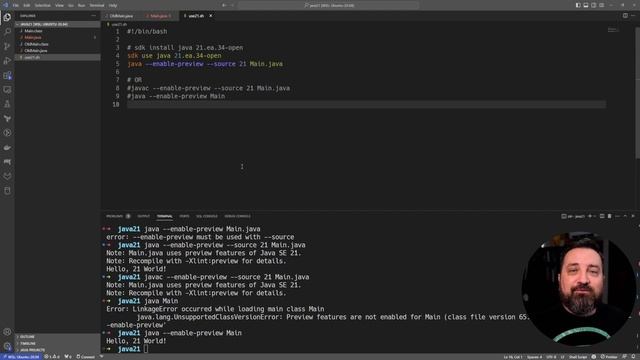Open the Extensions view

[x=7, y=76]
